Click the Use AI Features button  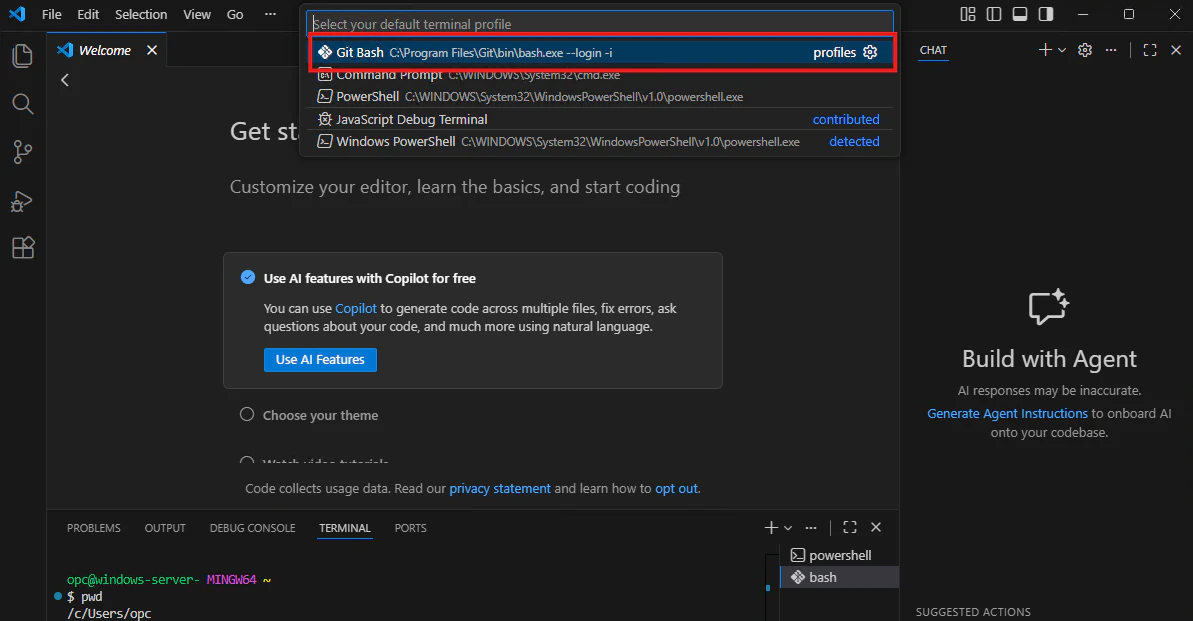pyautogui.click(x=320, y=360)
